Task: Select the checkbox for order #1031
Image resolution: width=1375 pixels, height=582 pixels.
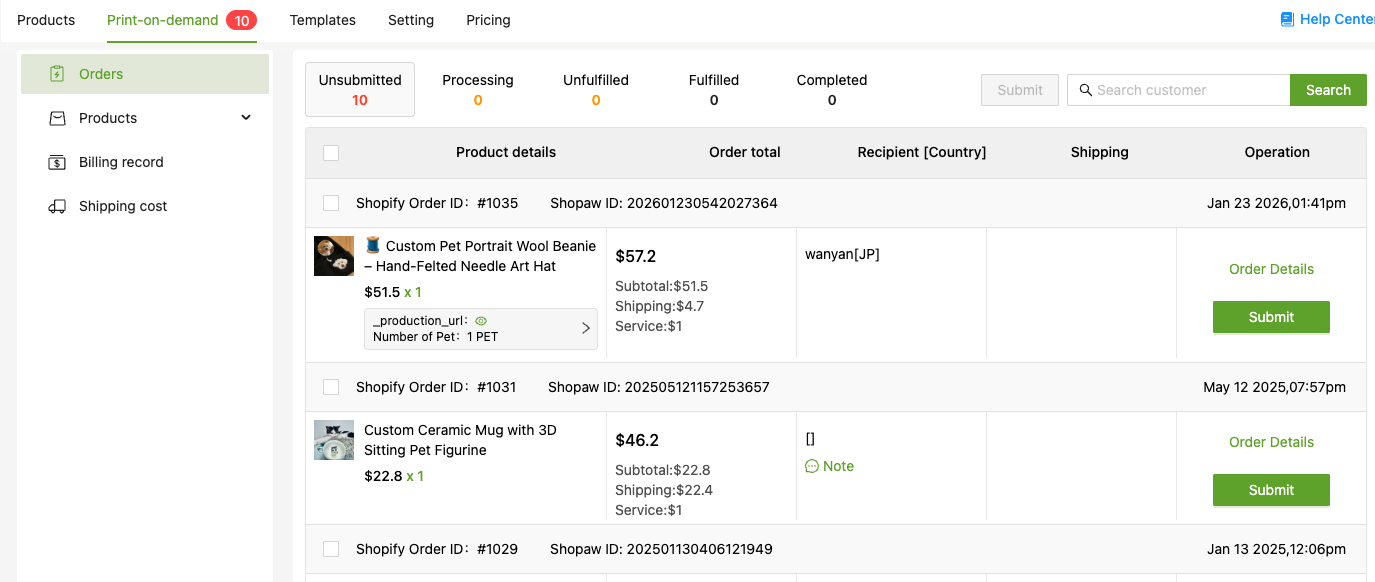Action: pos(331,387)
